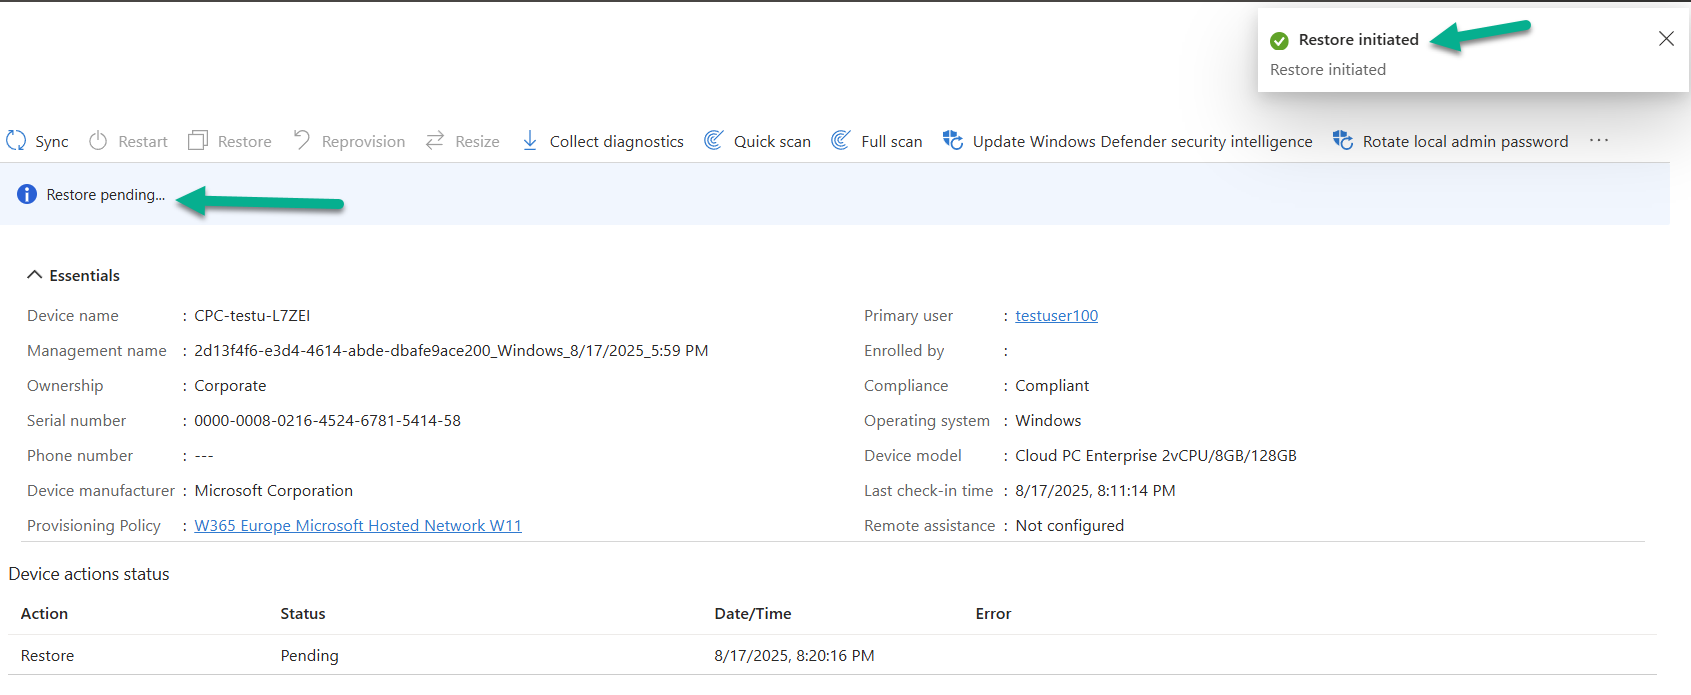The height and width of the screenshot is (695, 1691).
Task: Open the more actions ellipsis menu
Action: (1599, 140)
